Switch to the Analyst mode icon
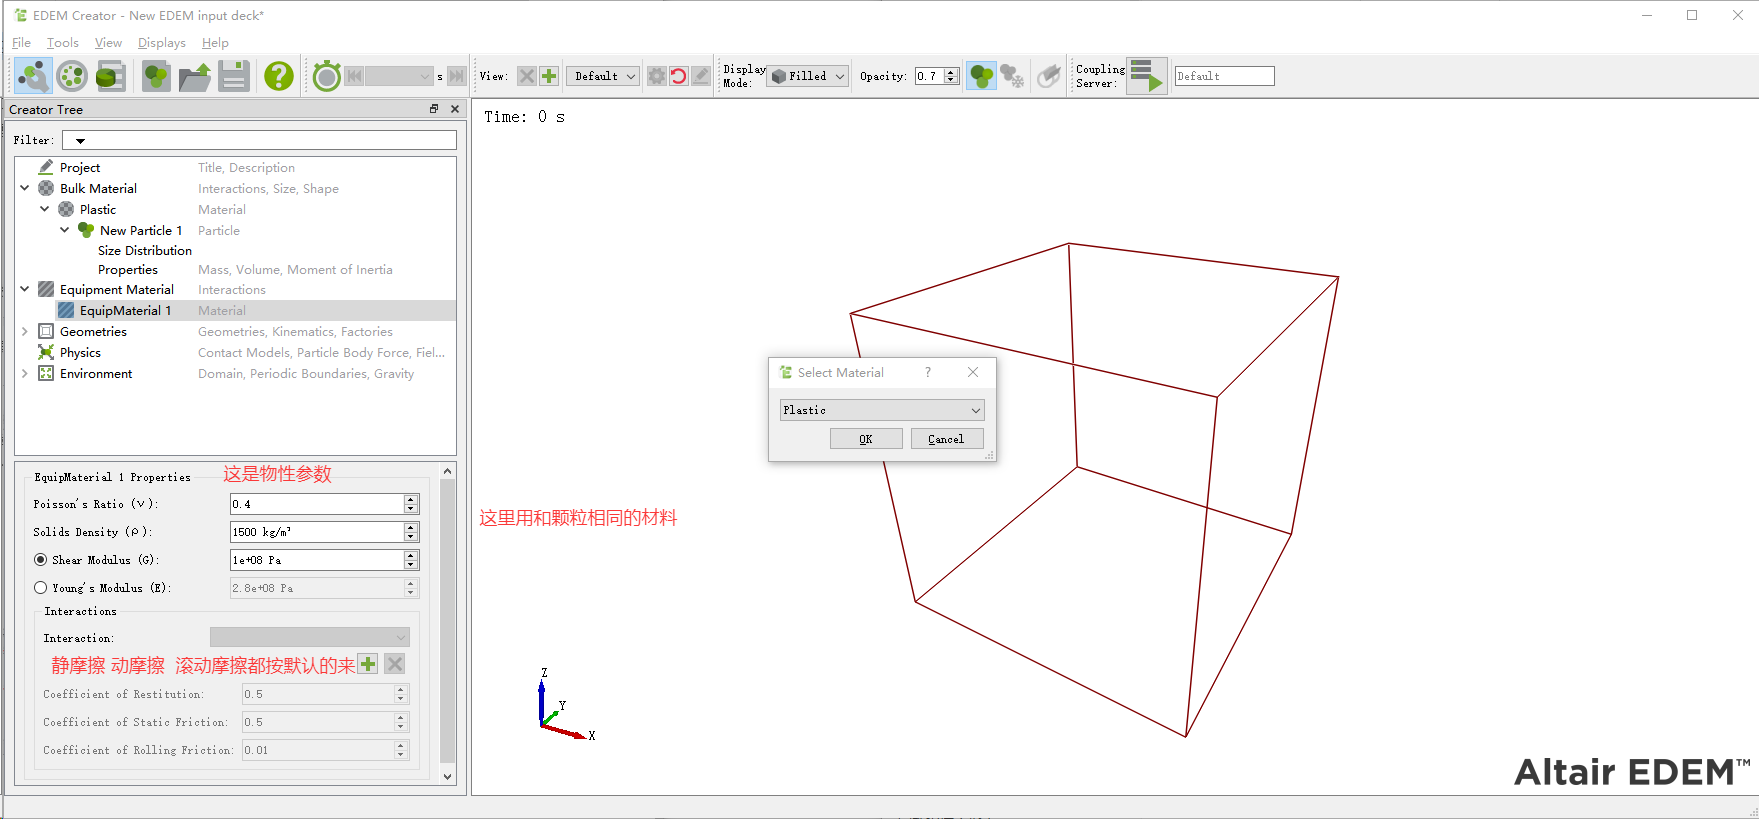This screenshot has height=819, width=1759. 110,76
